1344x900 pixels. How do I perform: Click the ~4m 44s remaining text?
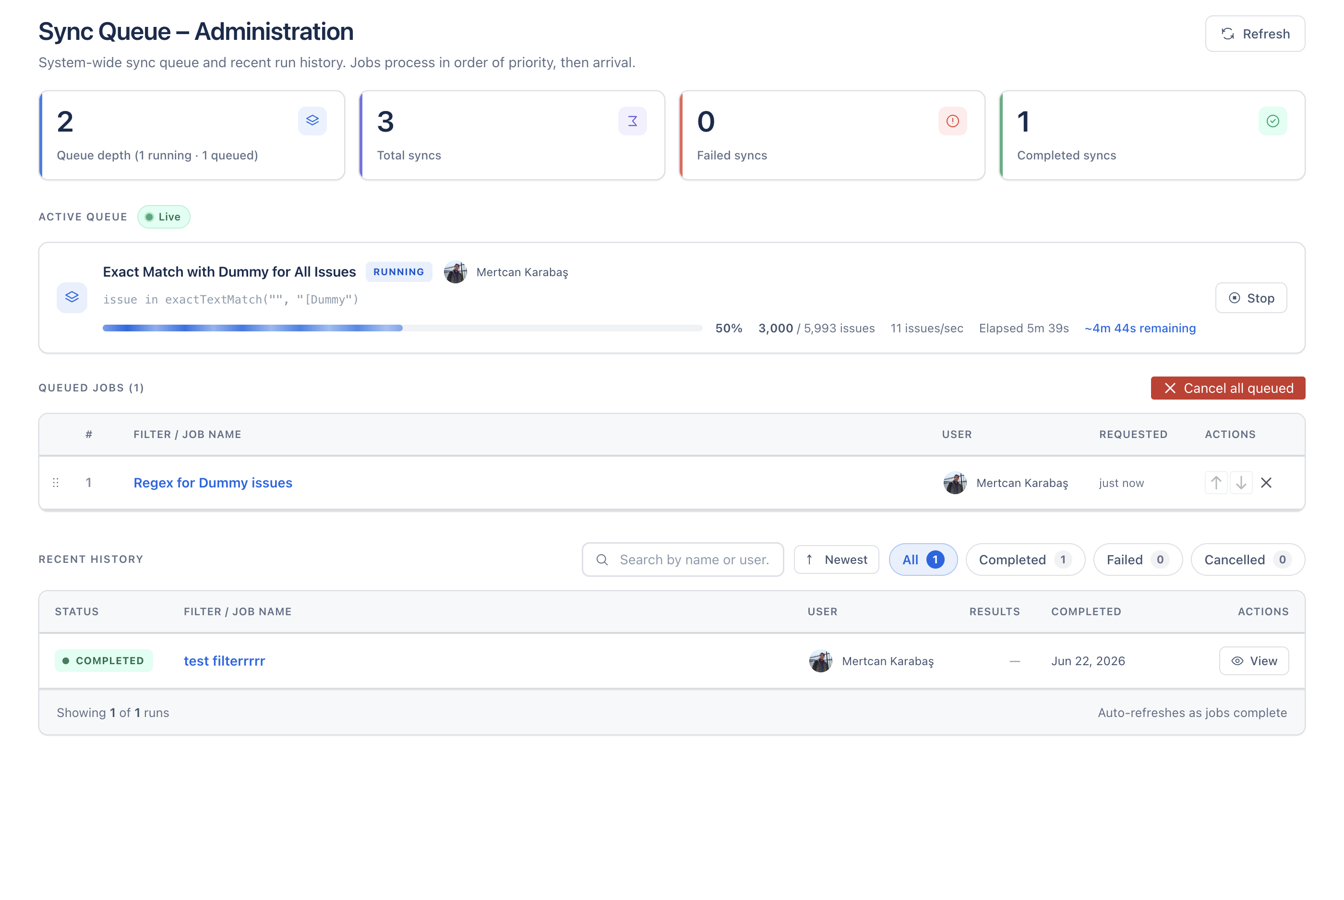(1140, 328)
